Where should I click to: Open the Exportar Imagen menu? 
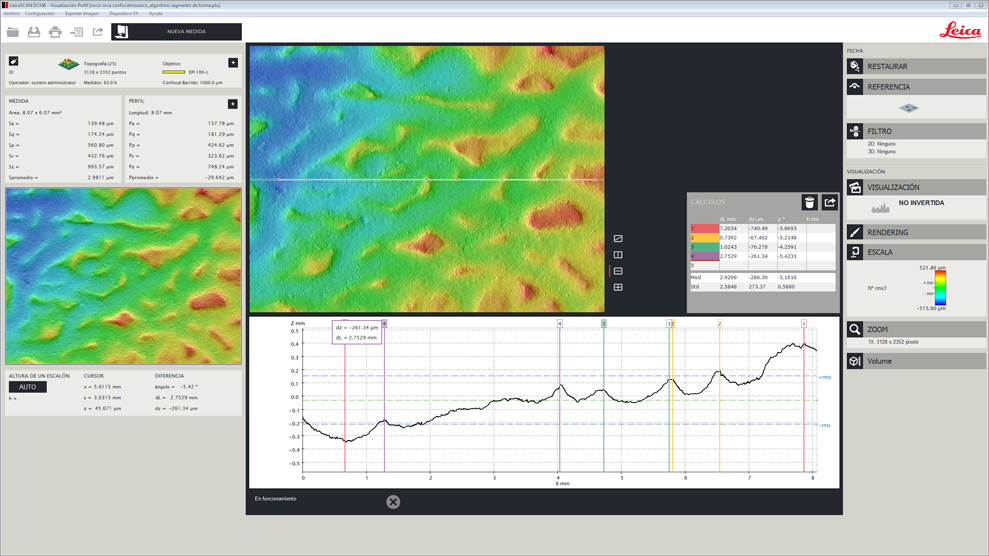[82, 14]
